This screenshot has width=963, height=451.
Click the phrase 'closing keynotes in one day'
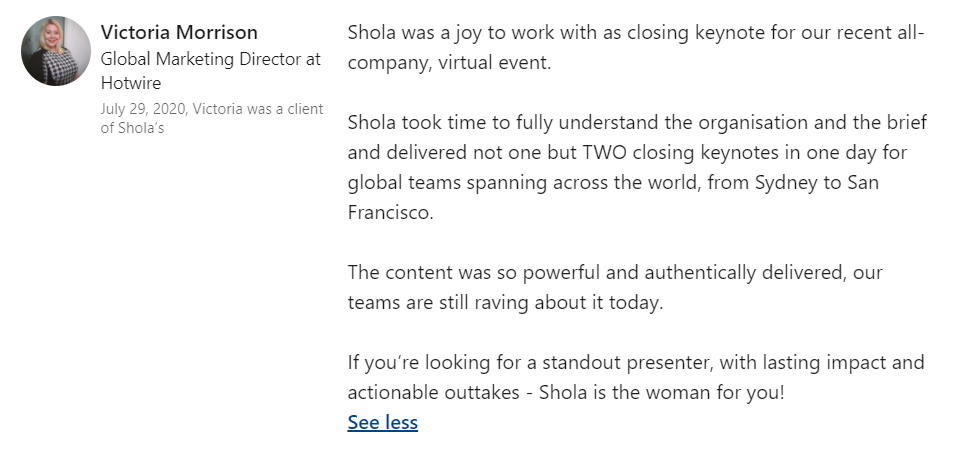pos(754,152)
